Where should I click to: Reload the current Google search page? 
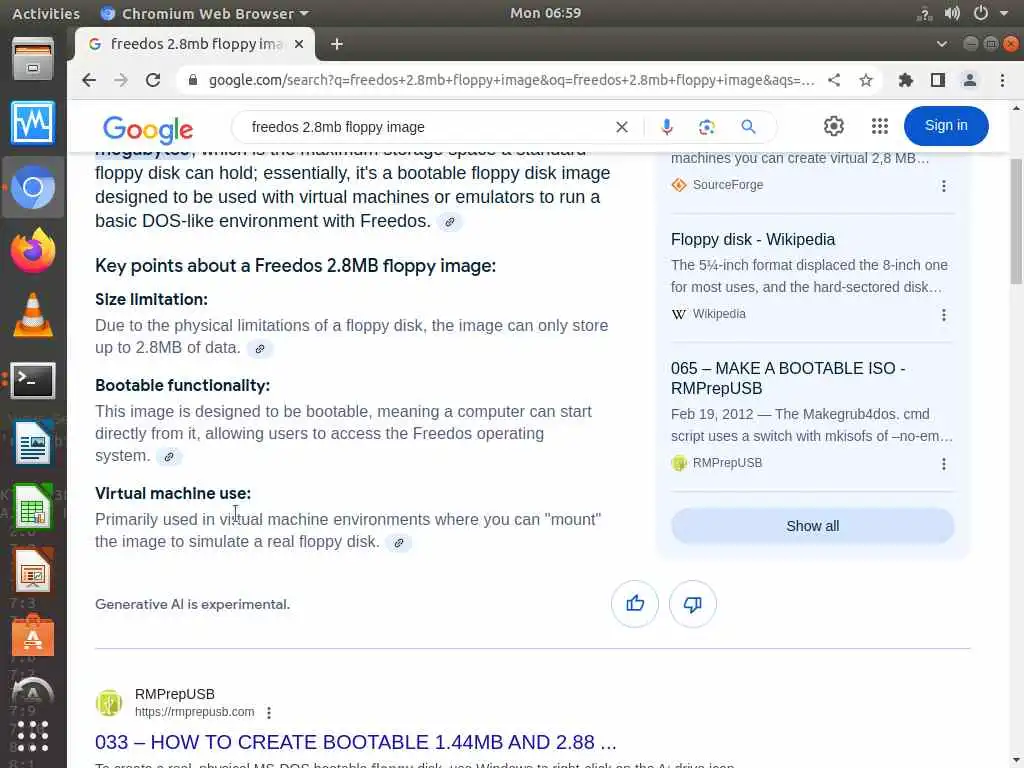point(153,80)
